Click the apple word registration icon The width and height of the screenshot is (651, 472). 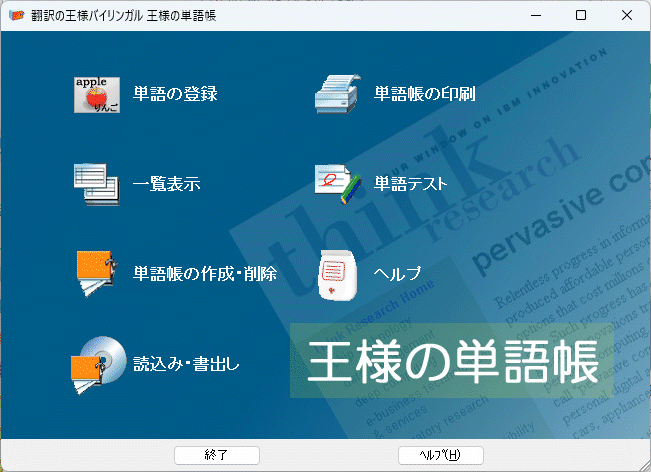coord(97,95)
